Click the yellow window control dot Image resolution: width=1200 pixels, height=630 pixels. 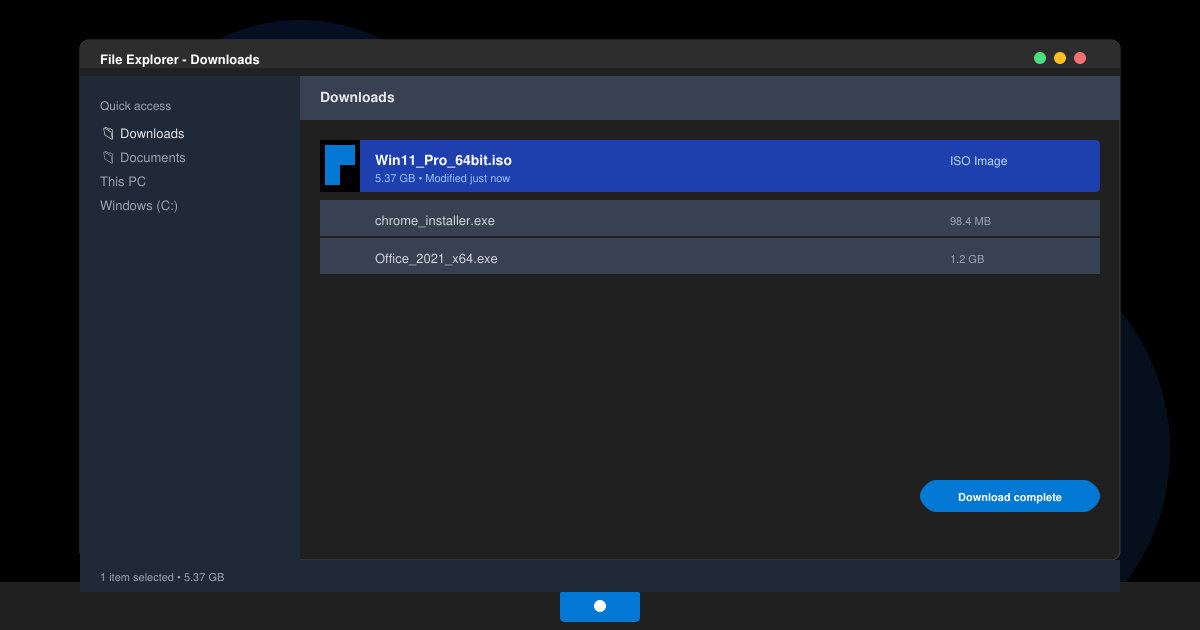coord(1060,58)
